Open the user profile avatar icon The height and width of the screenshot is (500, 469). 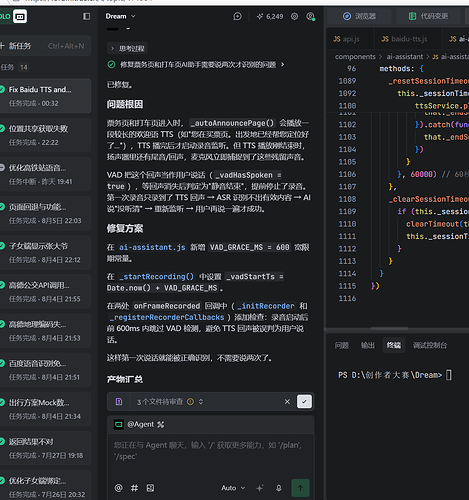click(310, 16)
